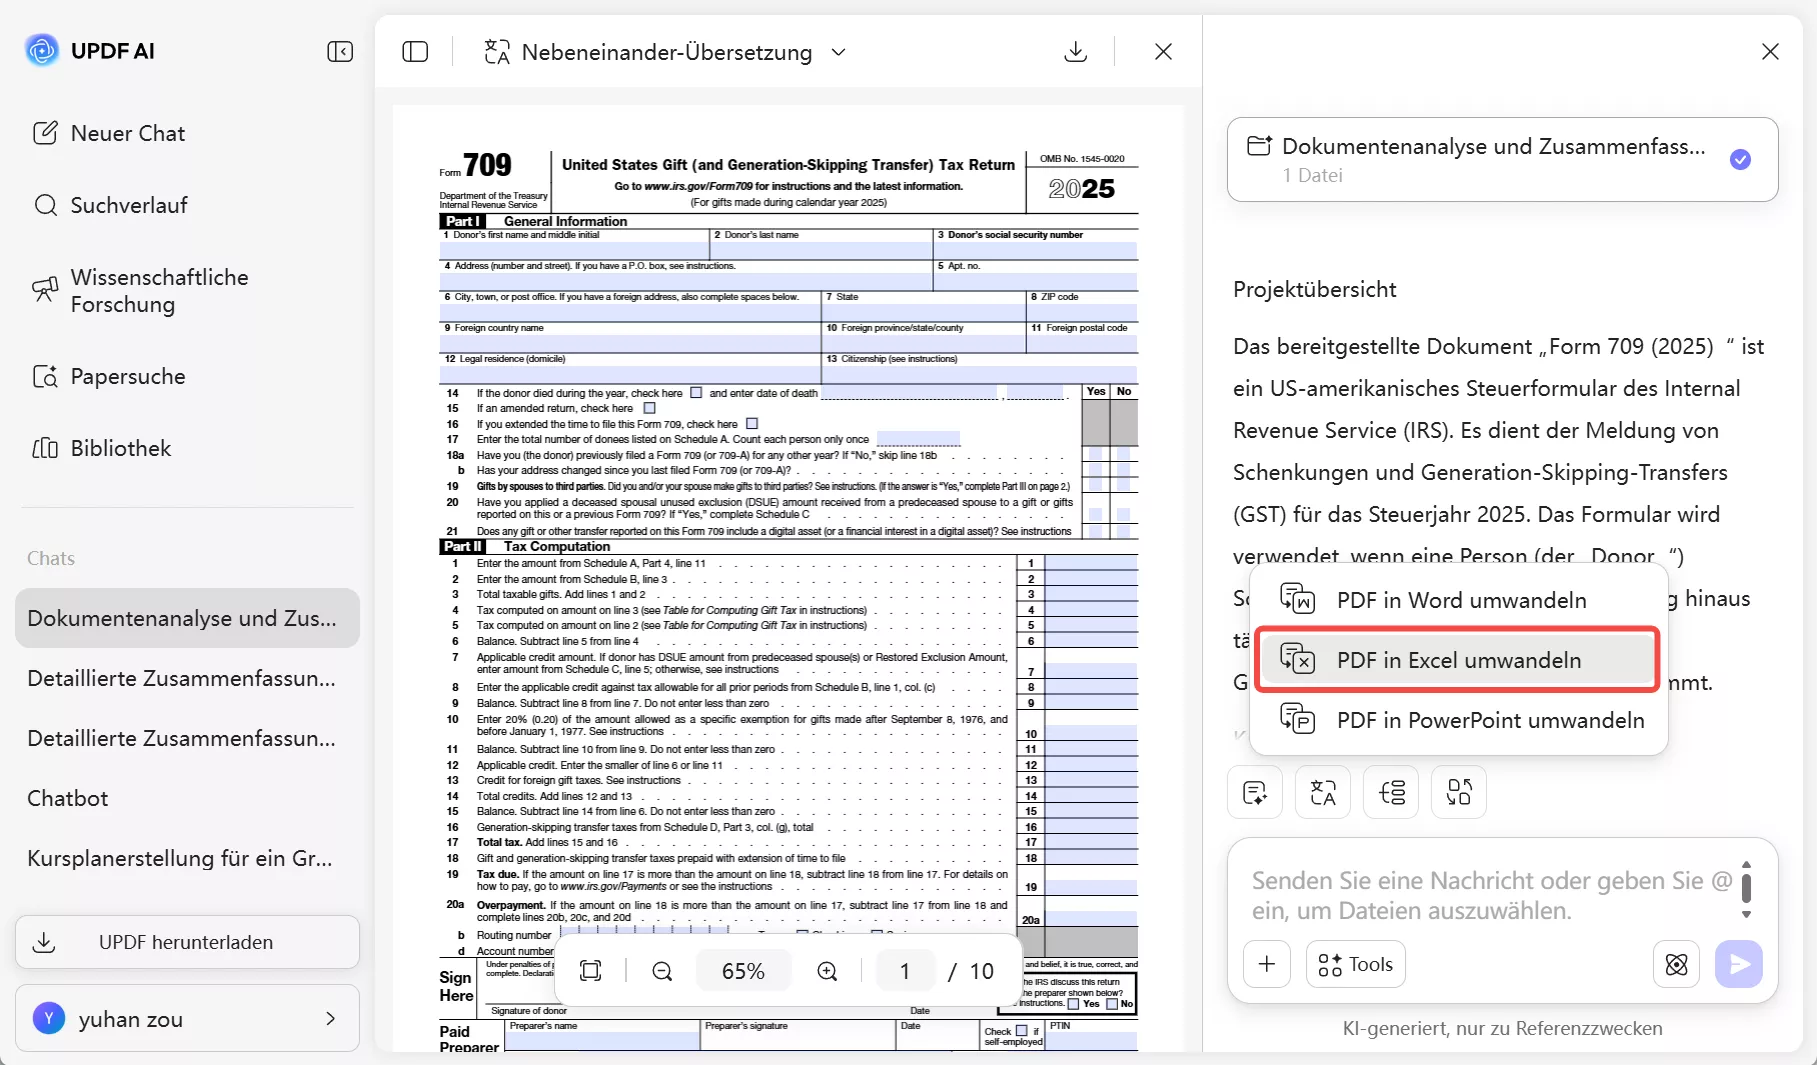
Task: Start a Neuer Chat
Action: [127, 132]
